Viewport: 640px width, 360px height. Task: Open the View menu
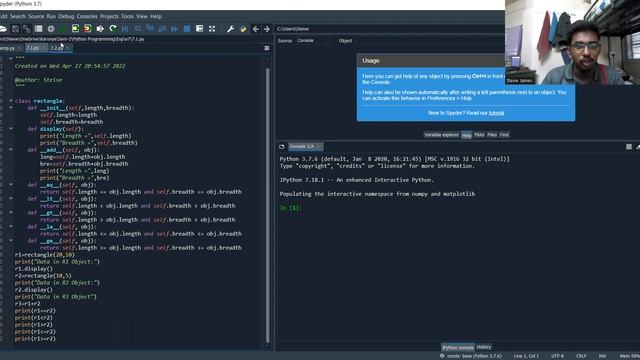point(142,16)
